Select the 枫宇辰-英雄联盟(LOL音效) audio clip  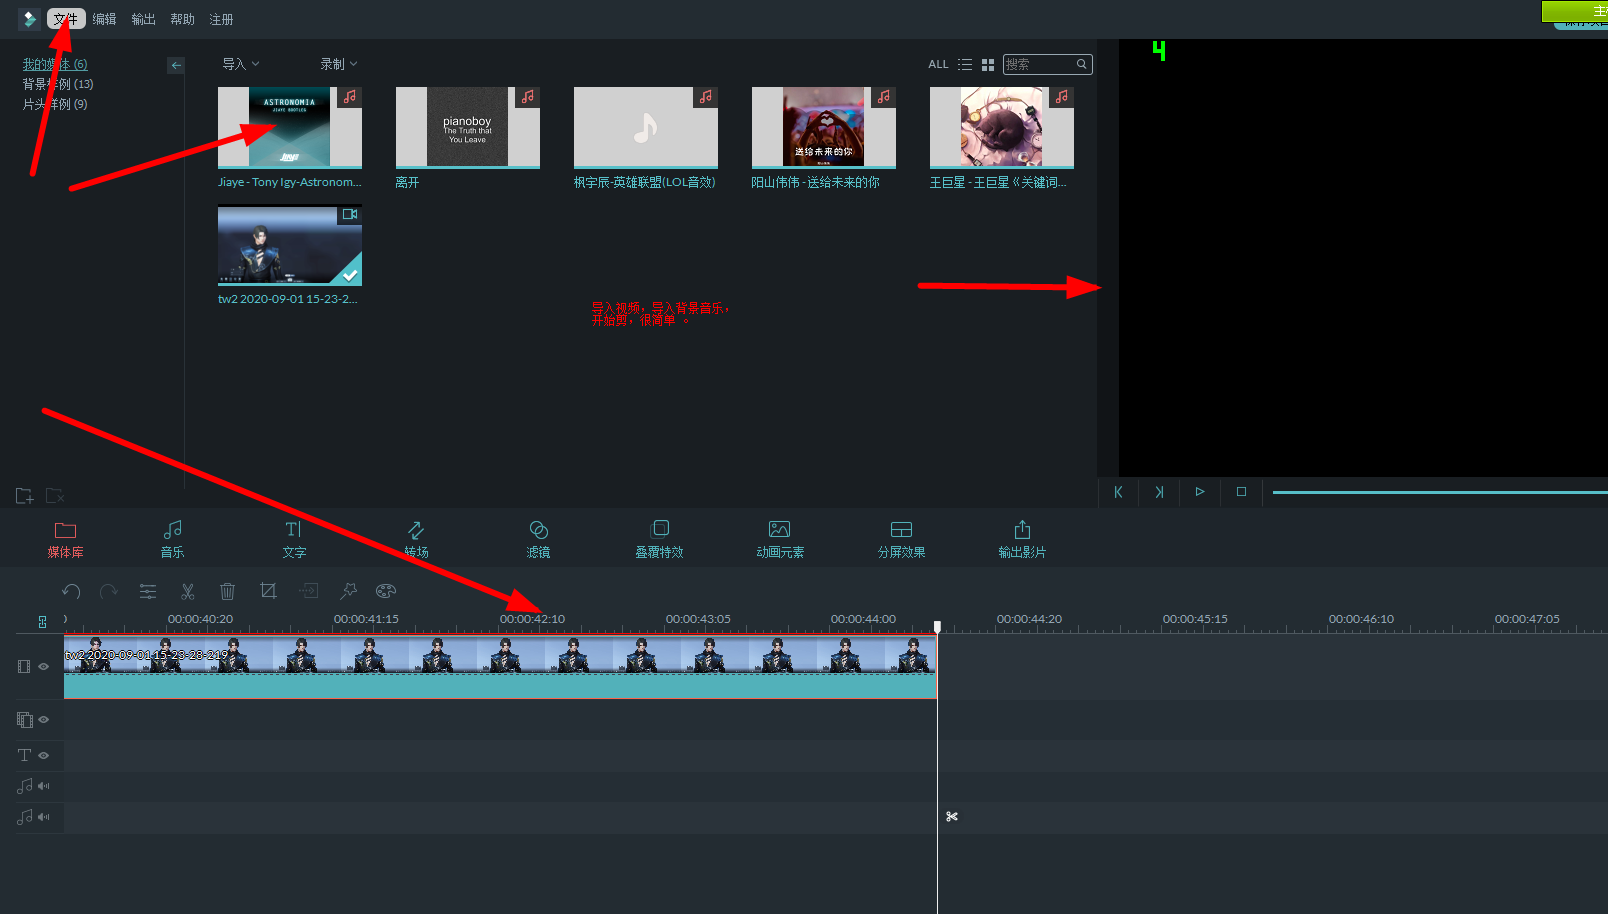(646, 127)
